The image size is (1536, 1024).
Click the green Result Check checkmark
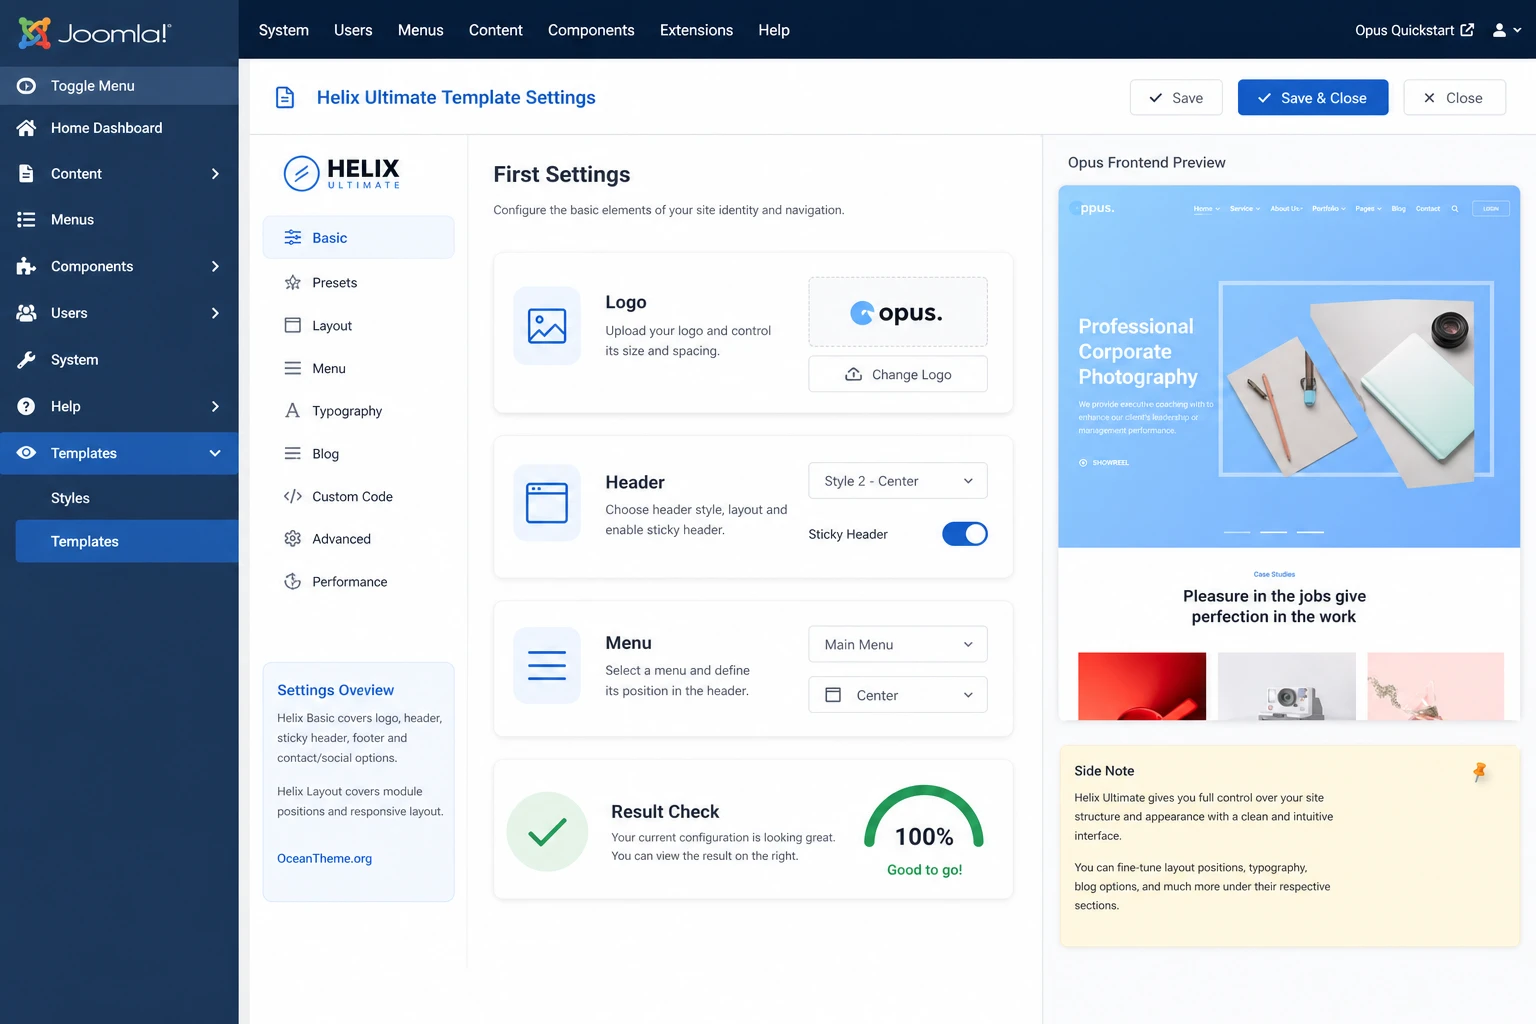pyautogui.click(x=547, y=832)
